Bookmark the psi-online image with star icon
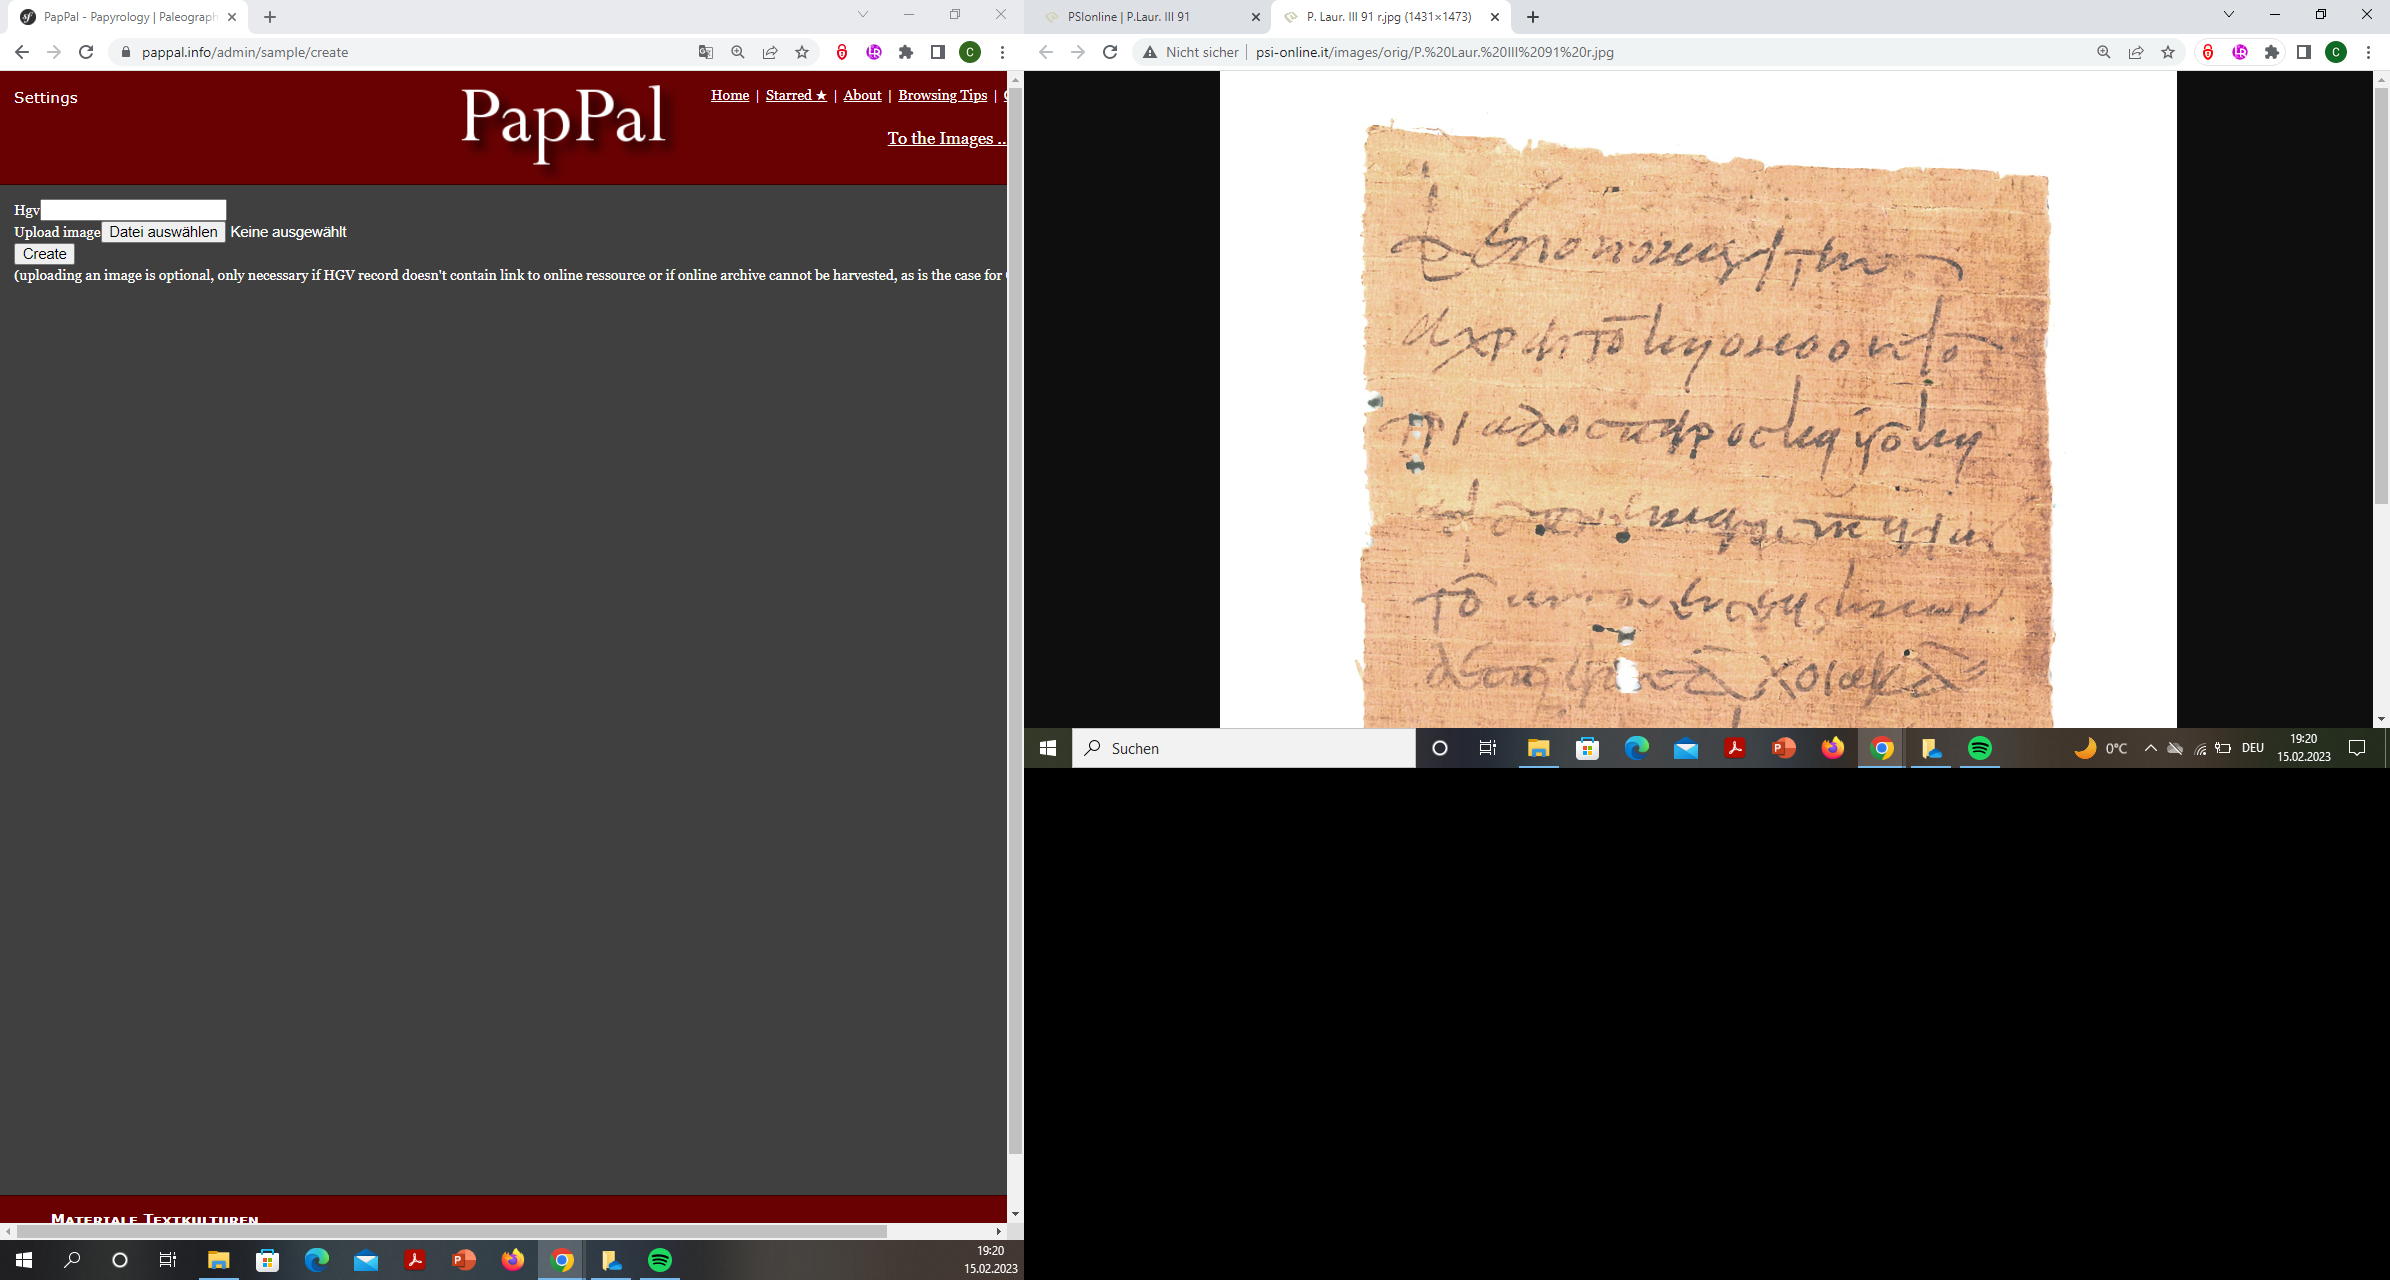This screenshot has height=1280, width=2390. [2168, 52]
